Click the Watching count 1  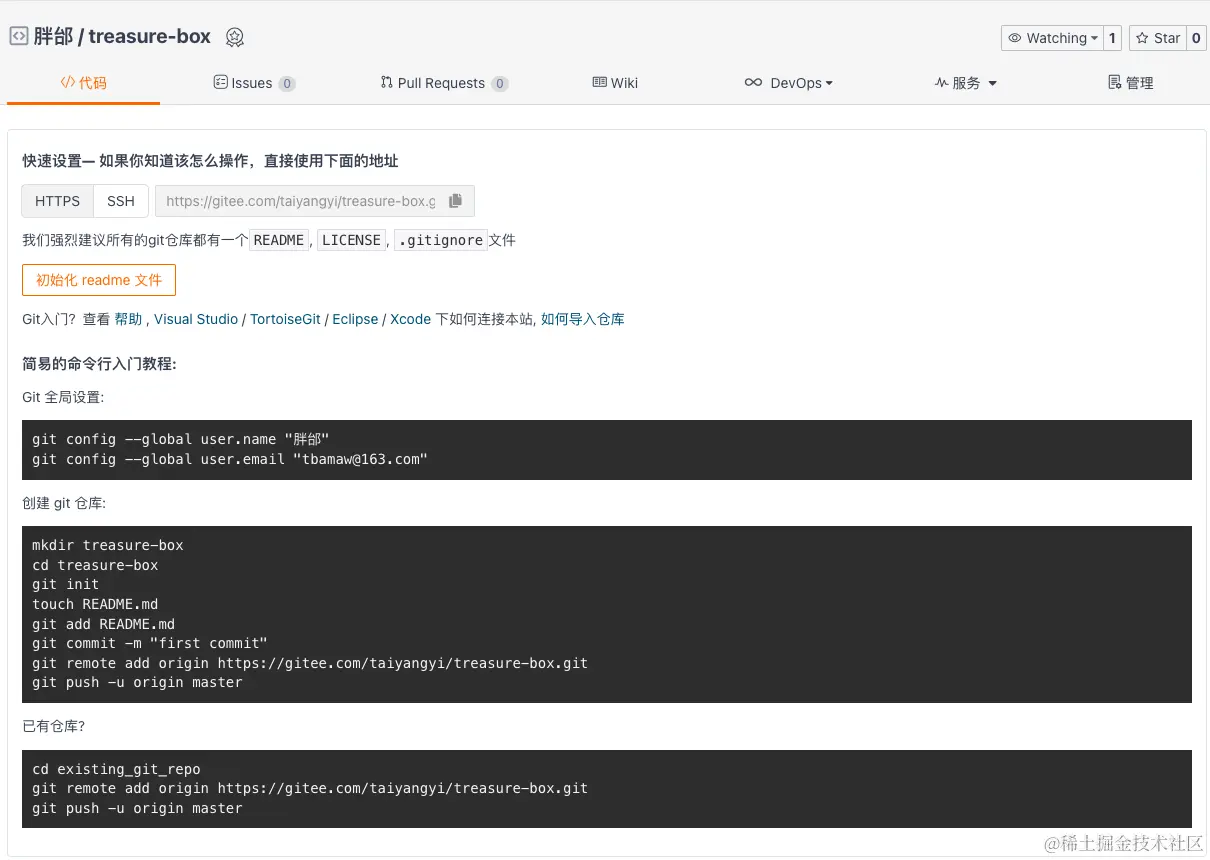click(1112, 38)
